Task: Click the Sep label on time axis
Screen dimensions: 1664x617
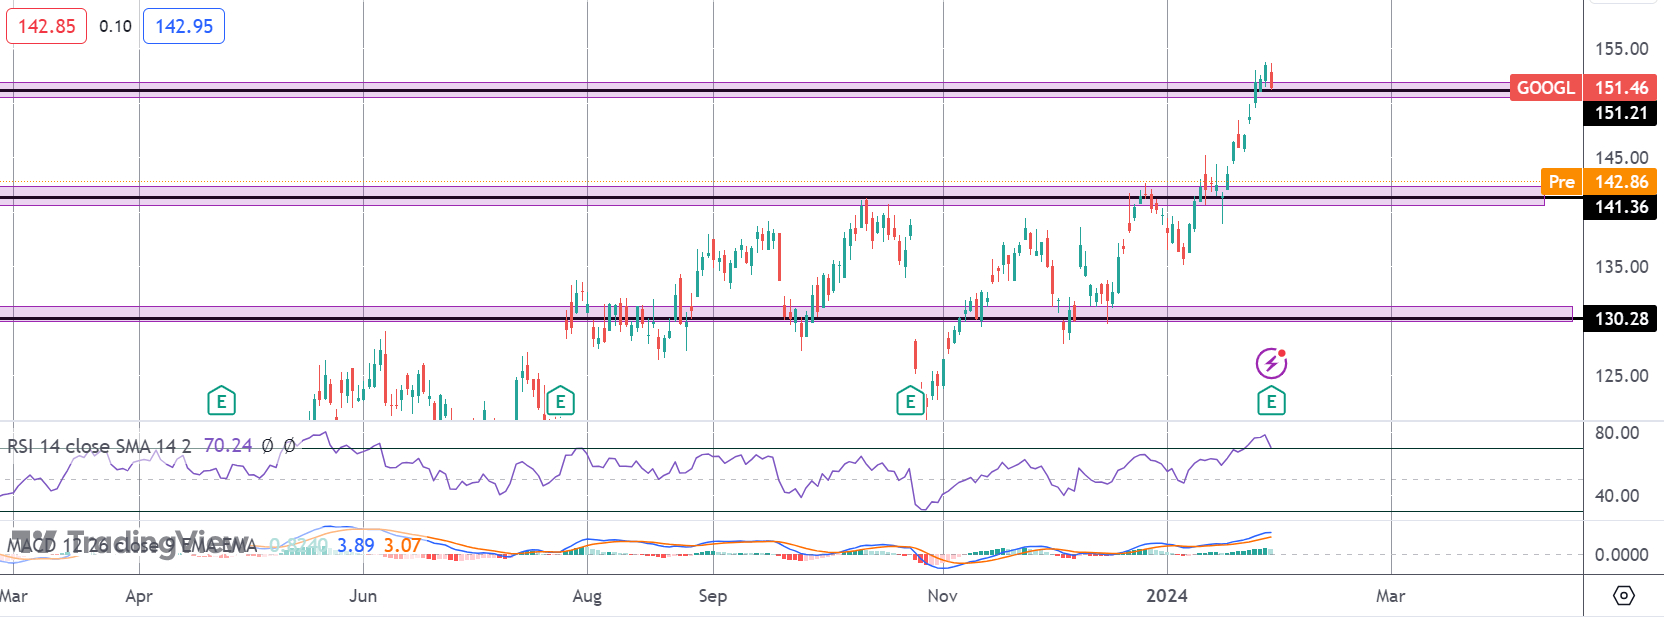Action: [713, 596]
